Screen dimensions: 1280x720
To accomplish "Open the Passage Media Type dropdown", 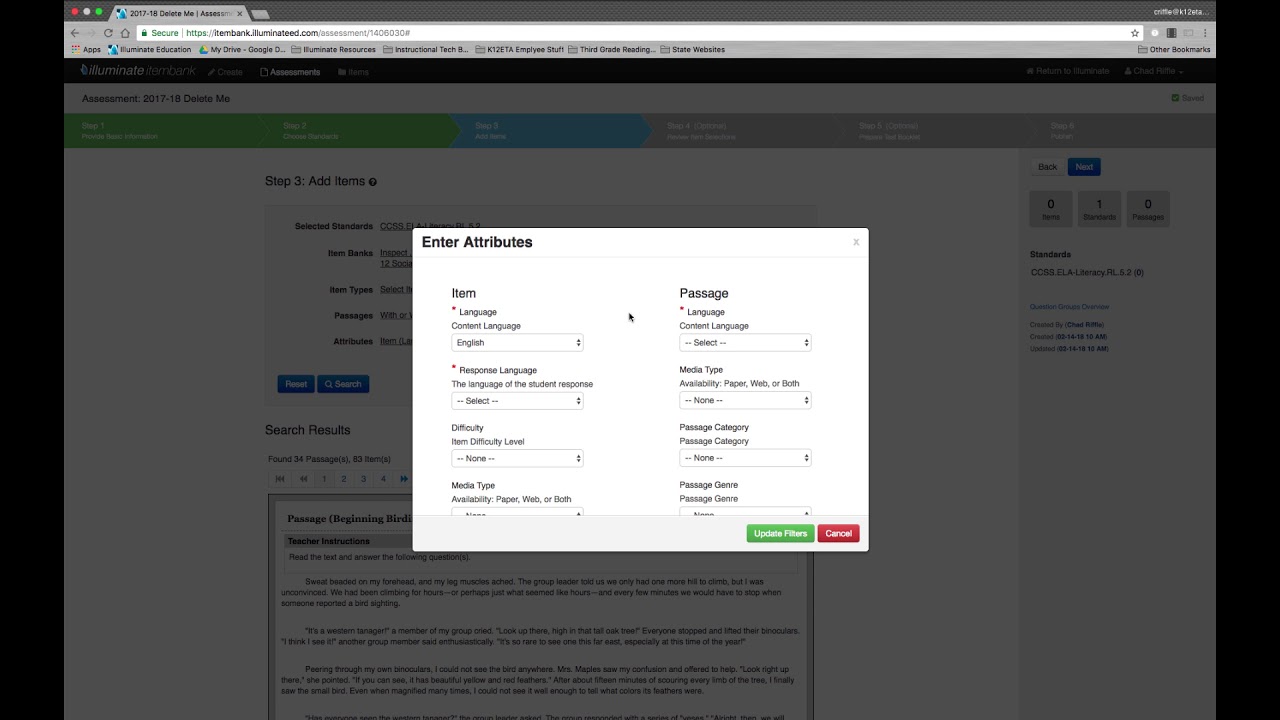I will (745, 400).
